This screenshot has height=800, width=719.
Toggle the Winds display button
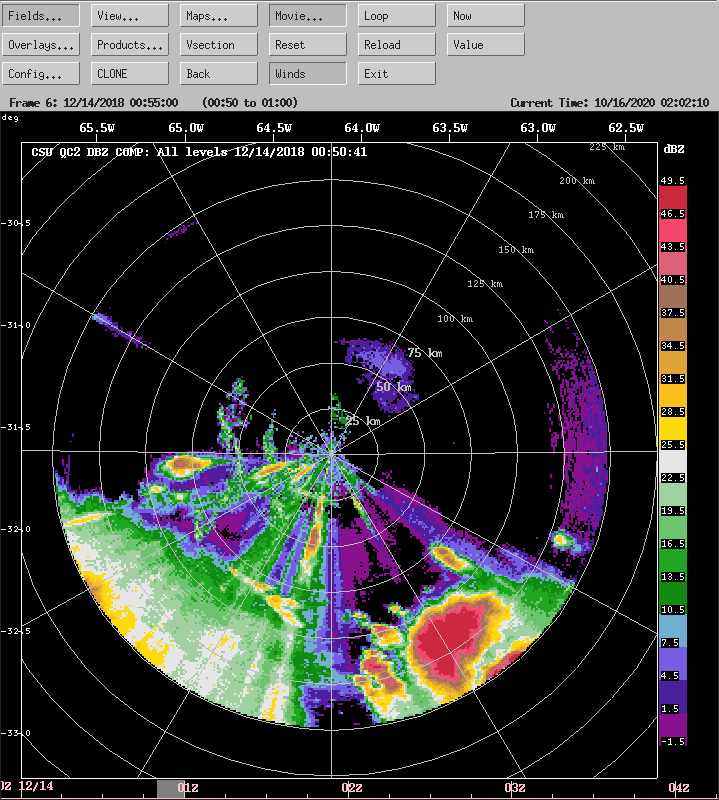(308, 74)
